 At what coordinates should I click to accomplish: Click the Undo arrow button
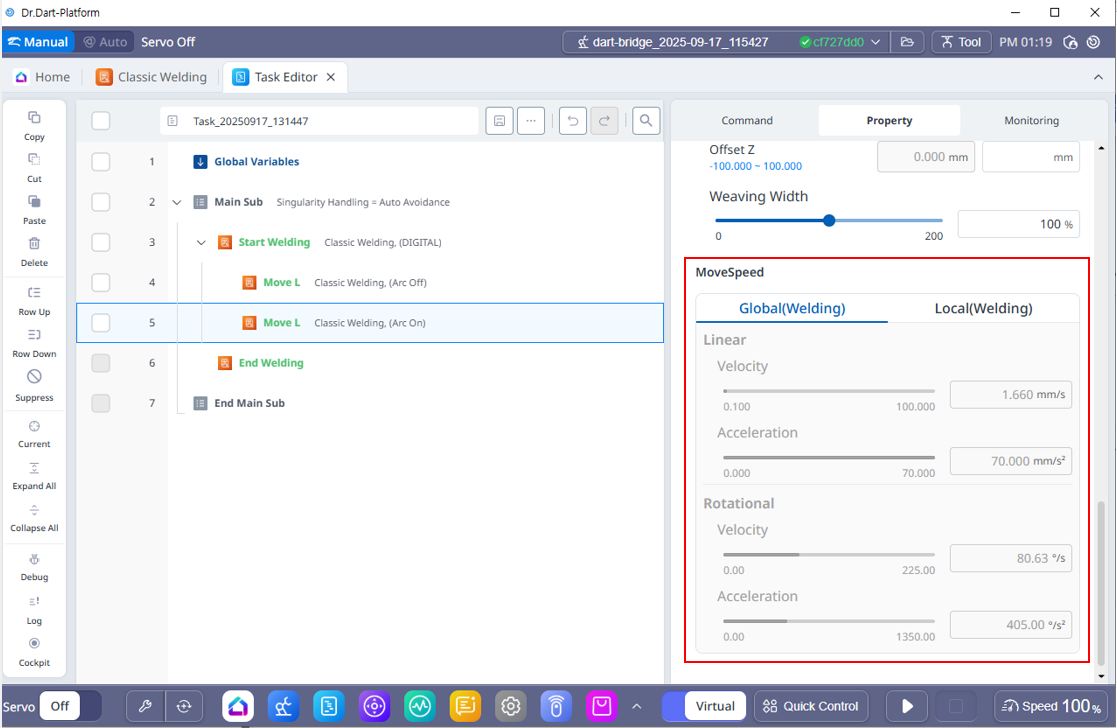pyautogui.click(x=572, y=121)
